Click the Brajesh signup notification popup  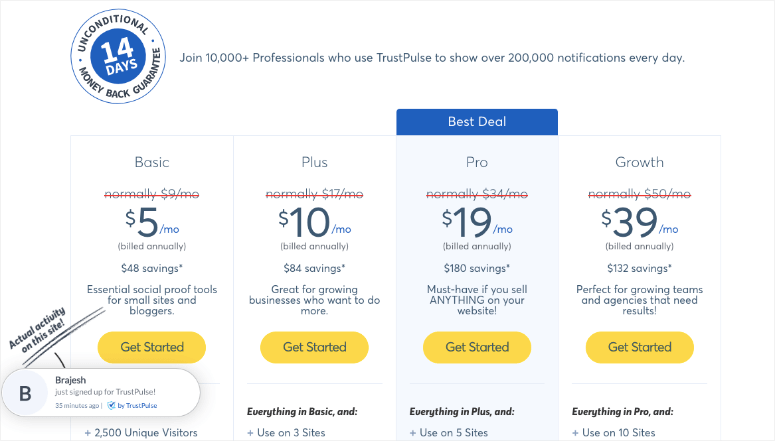pyautogui.click(x=101, y=393)
